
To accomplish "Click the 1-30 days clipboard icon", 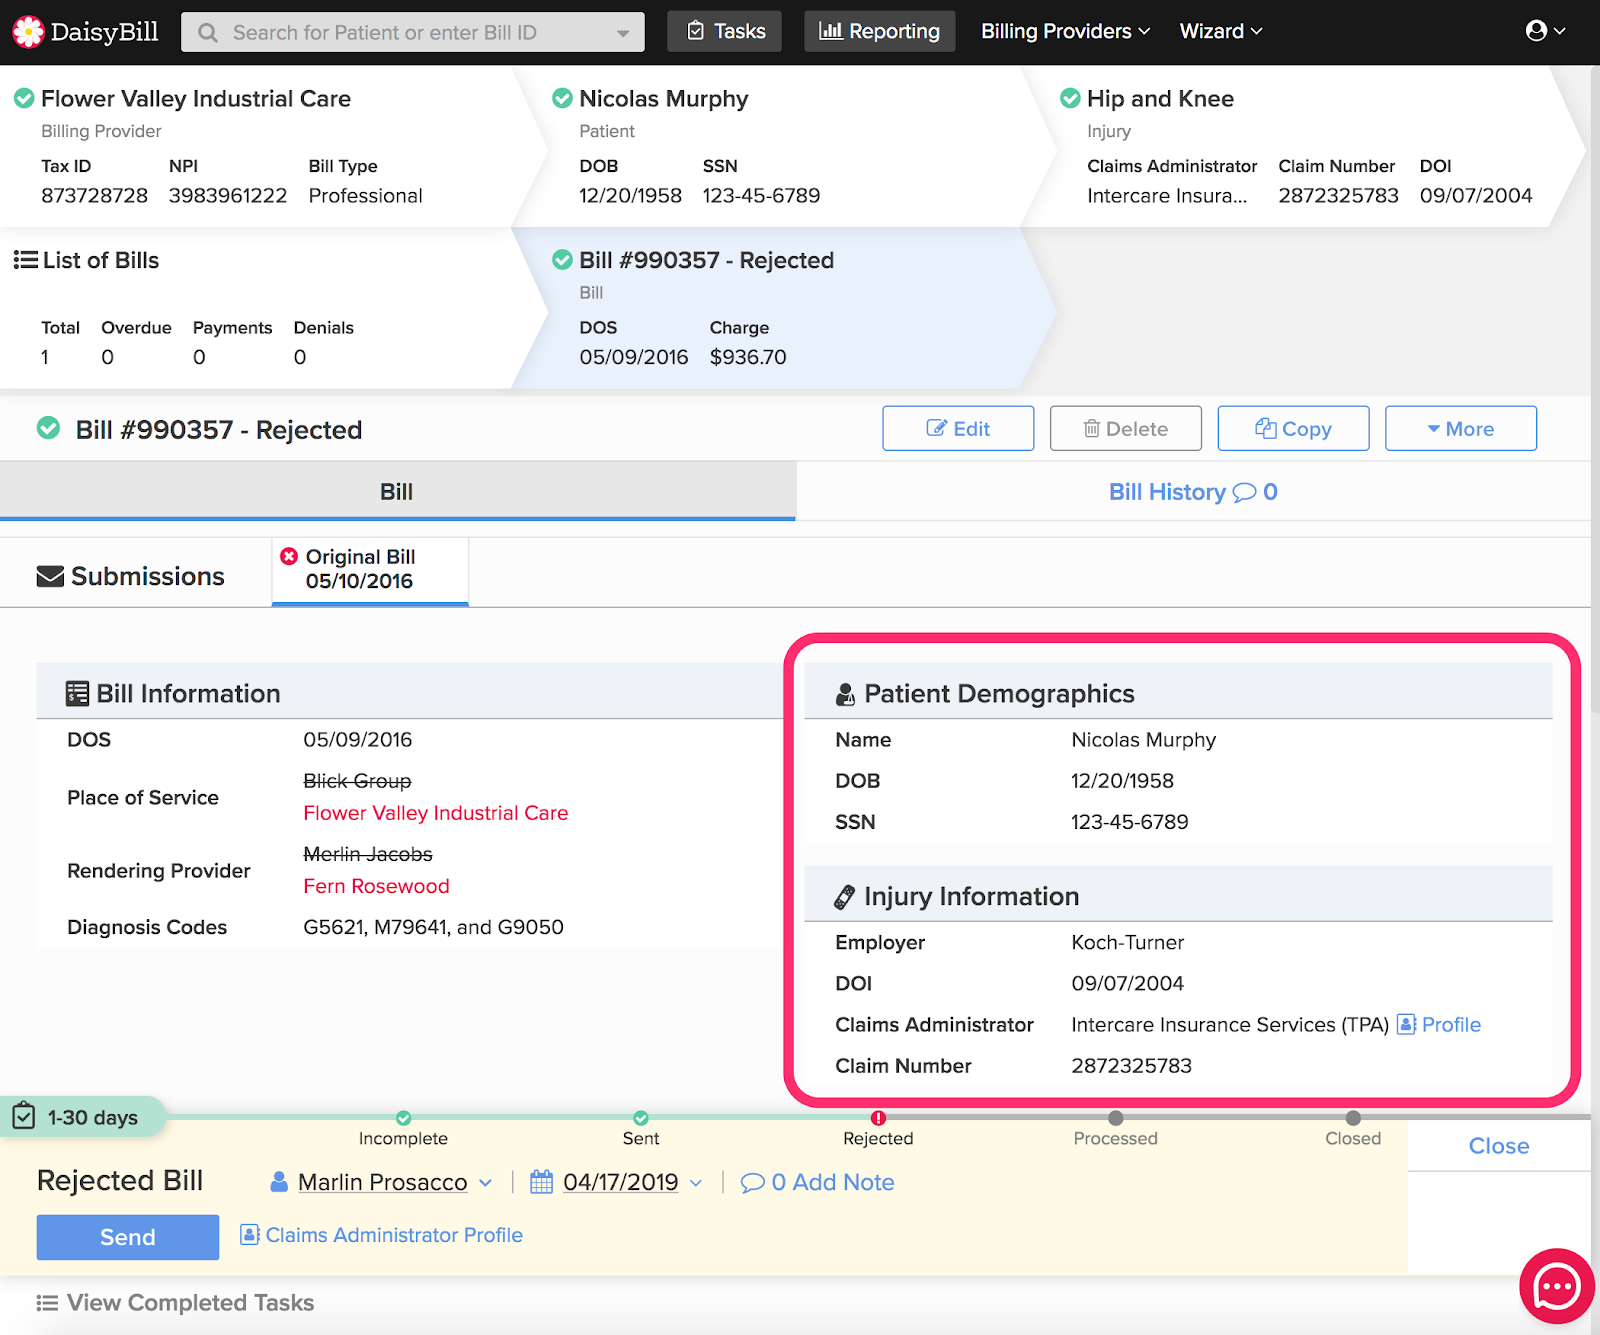I will point(24,1116).
